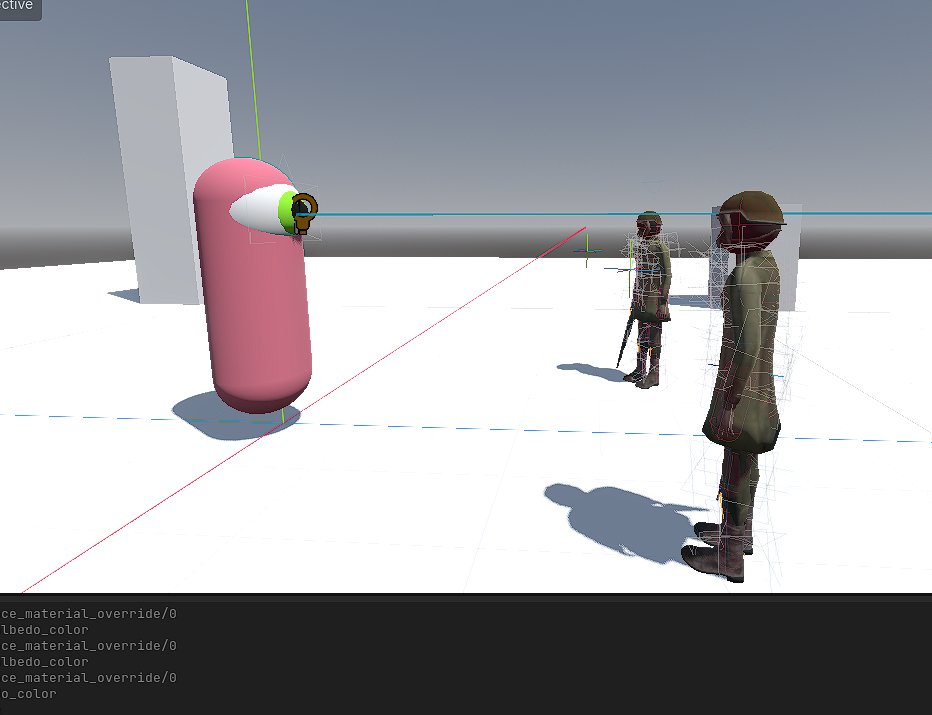Select the camera gizmo icon on the eye
Viewport: 932px width, 715px height.
[305, 213]
